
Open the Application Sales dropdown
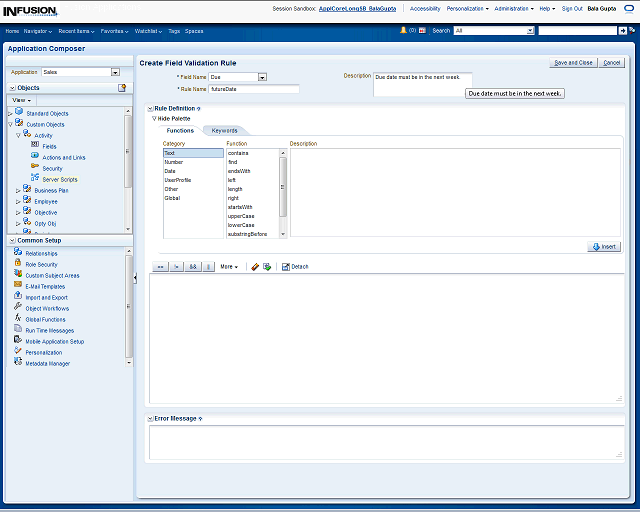(x=115, y=72)
